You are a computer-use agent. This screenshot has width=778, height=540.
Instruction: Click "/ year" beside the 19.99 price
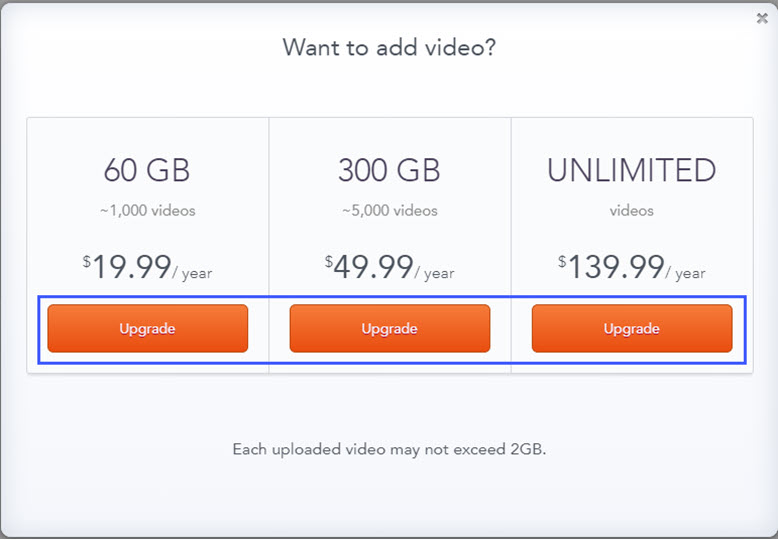(x=193, y=273)
